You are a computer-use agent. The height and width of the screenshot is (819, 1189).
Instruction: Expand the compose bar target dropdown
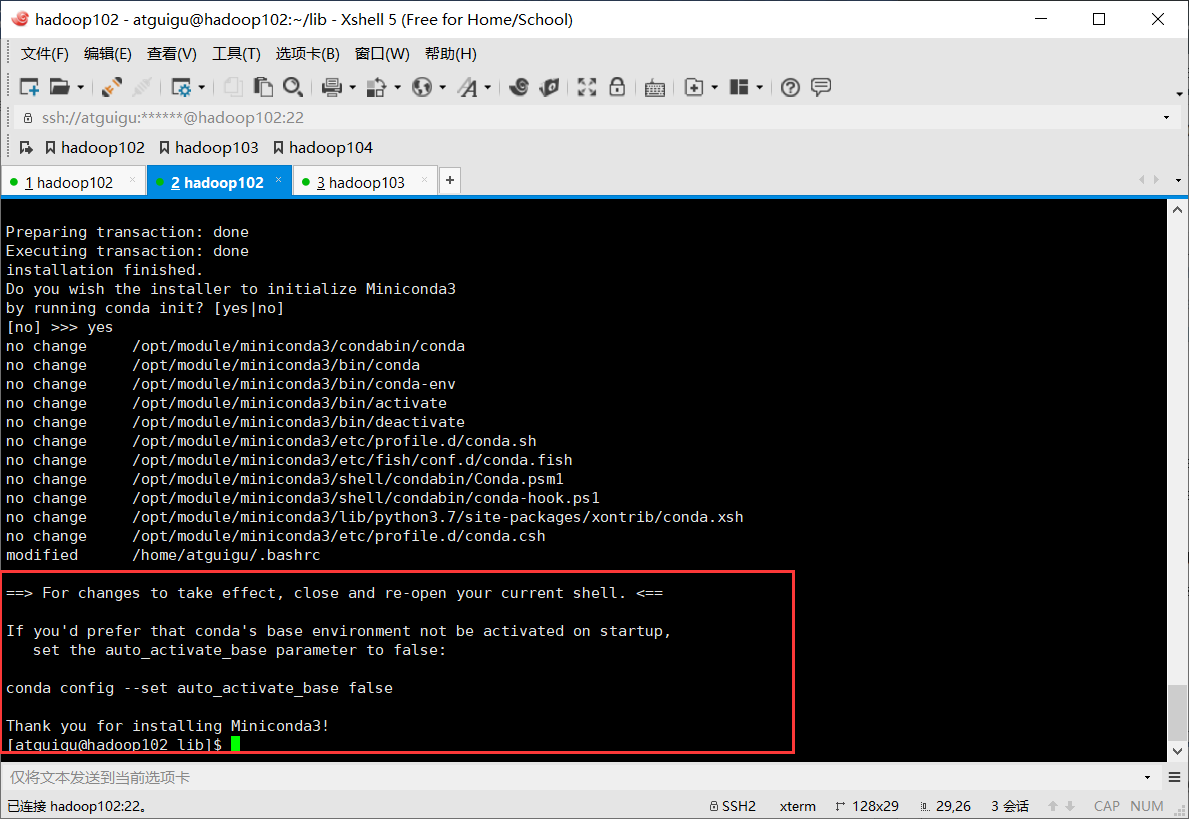click(x=1147, y=777)
